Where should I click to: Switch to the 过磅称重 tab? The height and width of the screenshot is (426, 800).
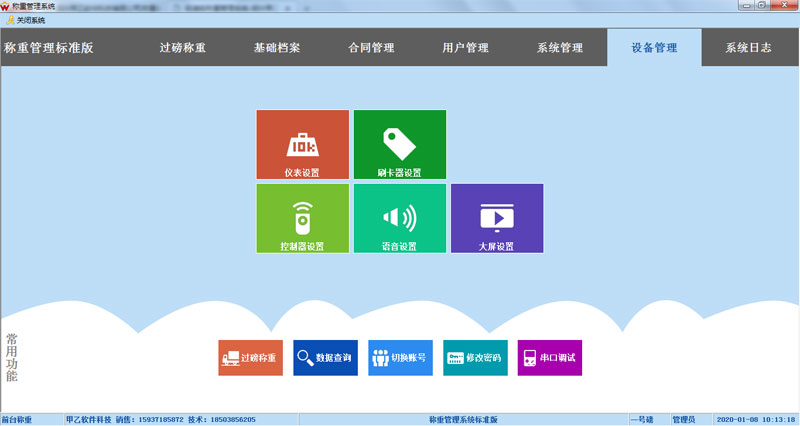coord(182,48)
